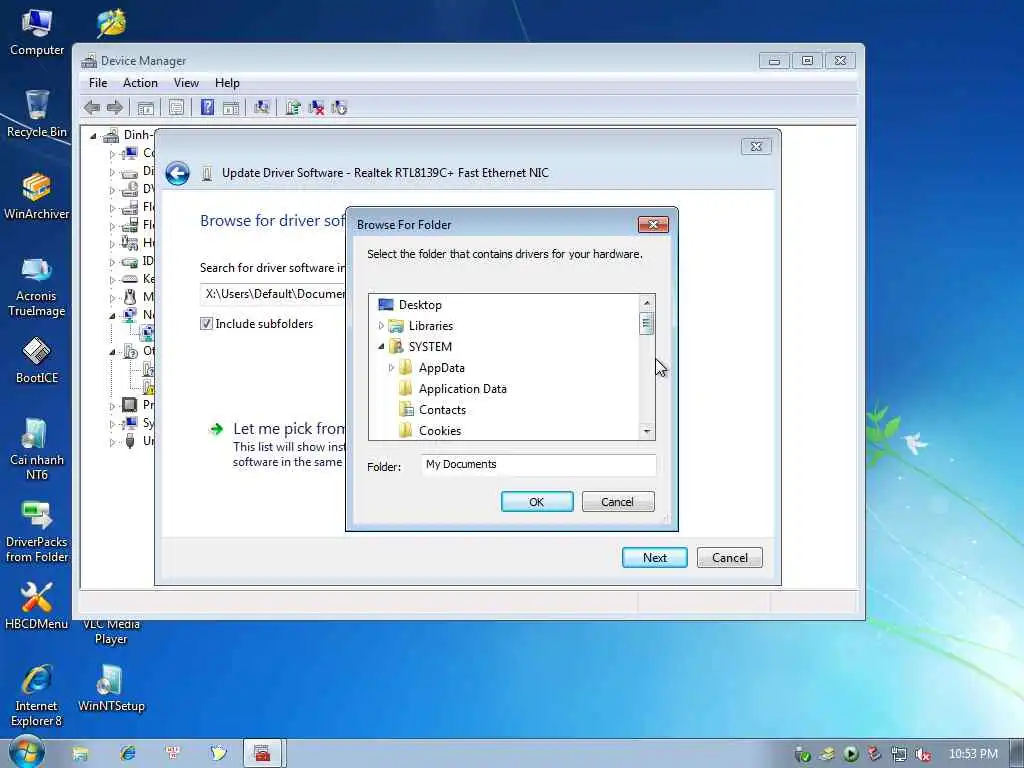Click the muted volume icon in system tray

[923, 754]
